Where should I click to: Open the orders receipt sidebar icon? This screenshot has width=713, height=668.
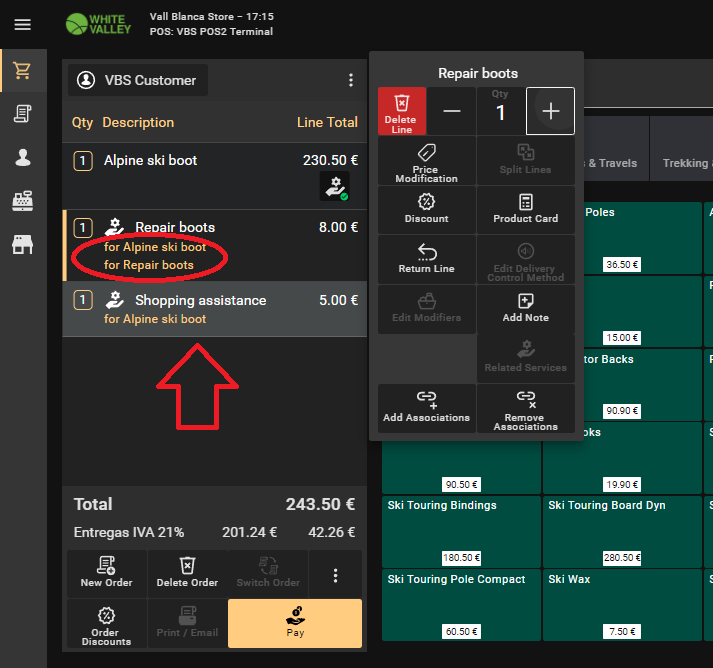[22, 114]
